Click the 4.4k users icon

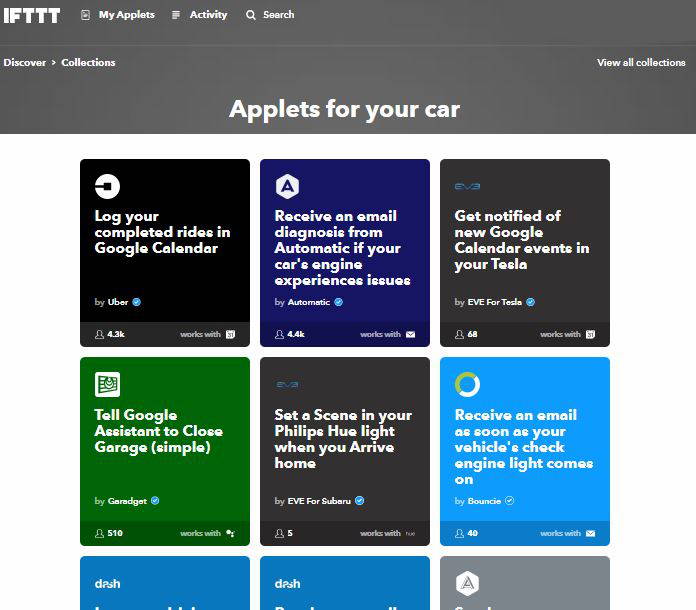point(280,334)
